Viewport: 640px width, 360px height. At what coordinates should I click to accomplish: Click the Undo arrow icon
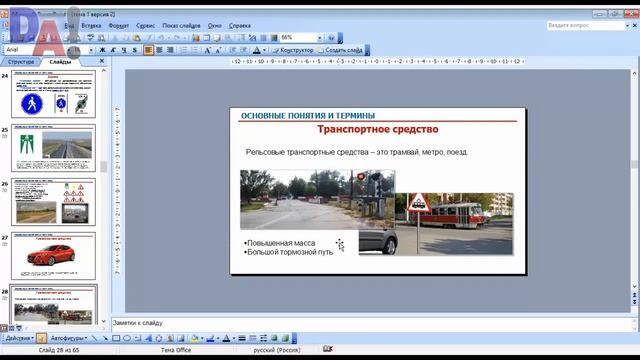click(x=161, y=38)
